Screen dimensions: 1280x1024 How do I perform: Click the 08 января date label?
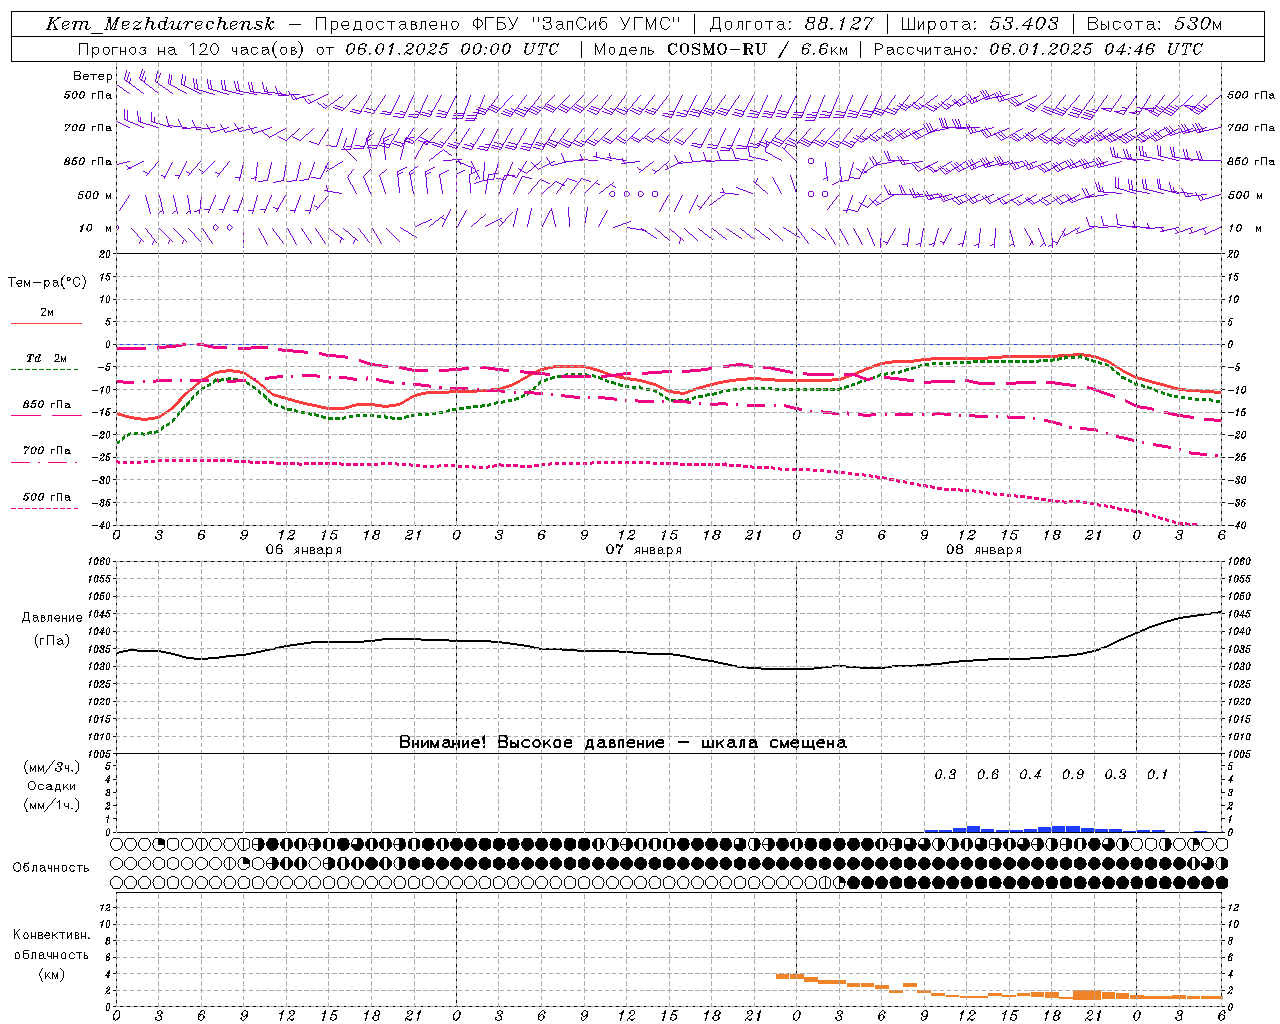point(983,550)
